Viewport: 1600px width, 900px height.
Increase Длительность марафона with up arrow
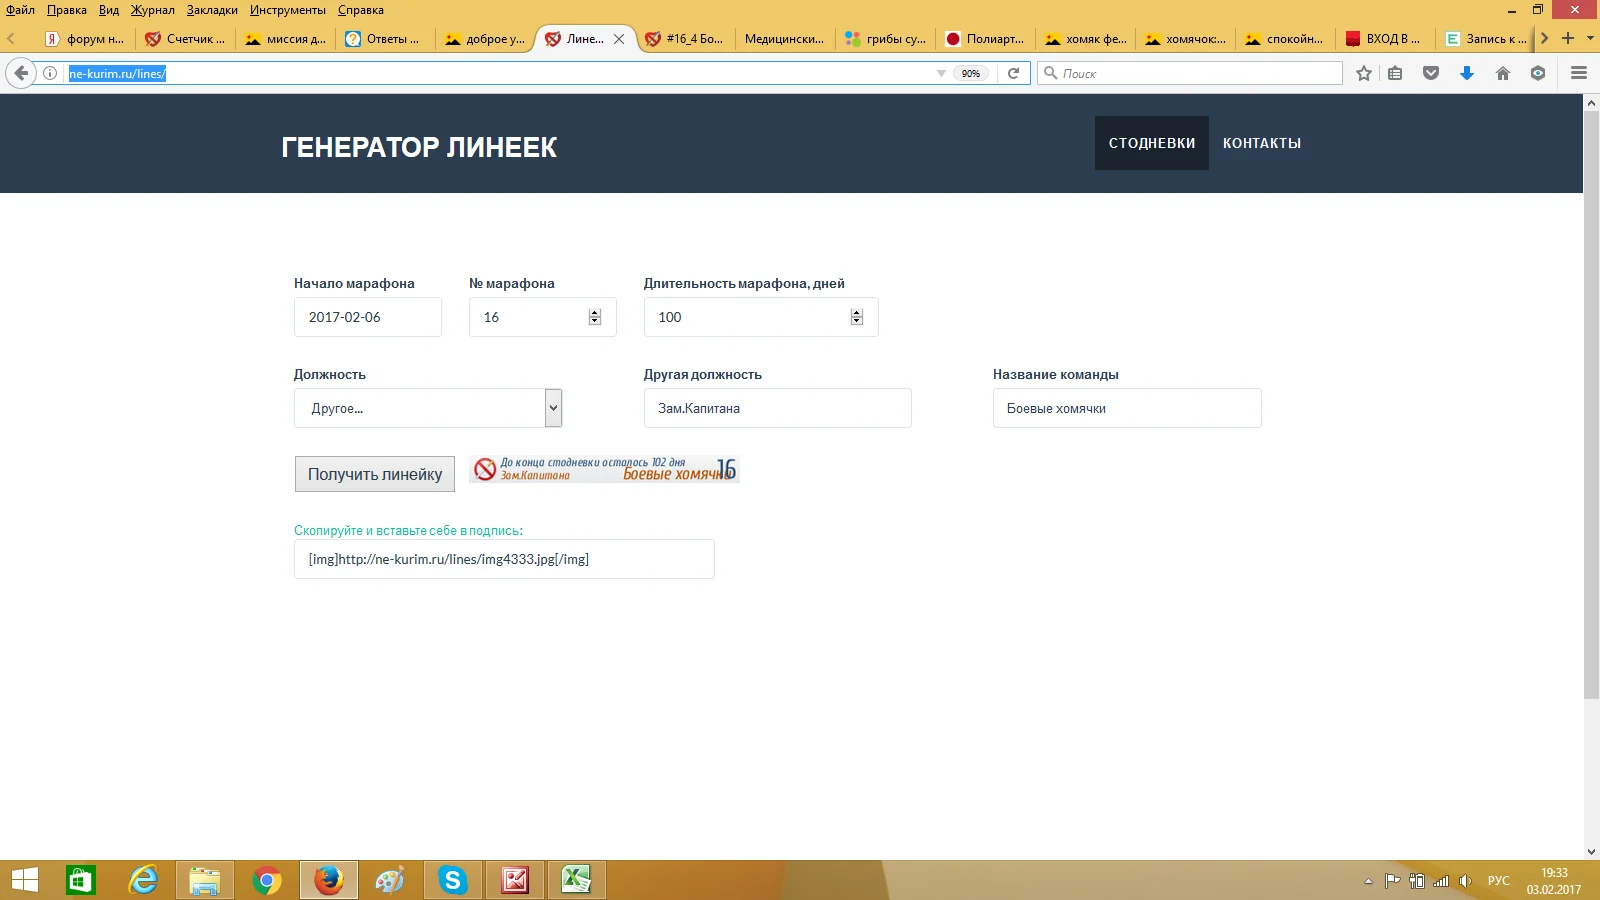pos(856,313)
